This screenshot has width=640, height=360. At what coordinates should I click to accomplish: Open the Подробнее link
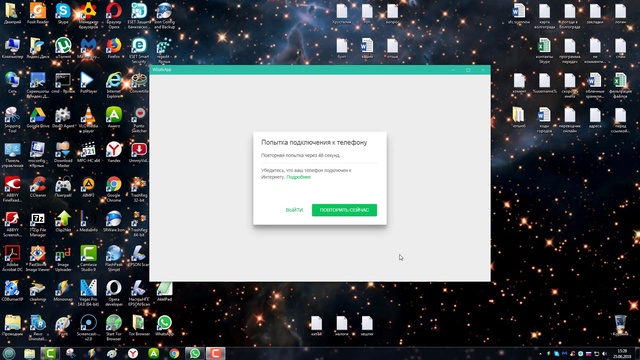[x=298, y=177]
